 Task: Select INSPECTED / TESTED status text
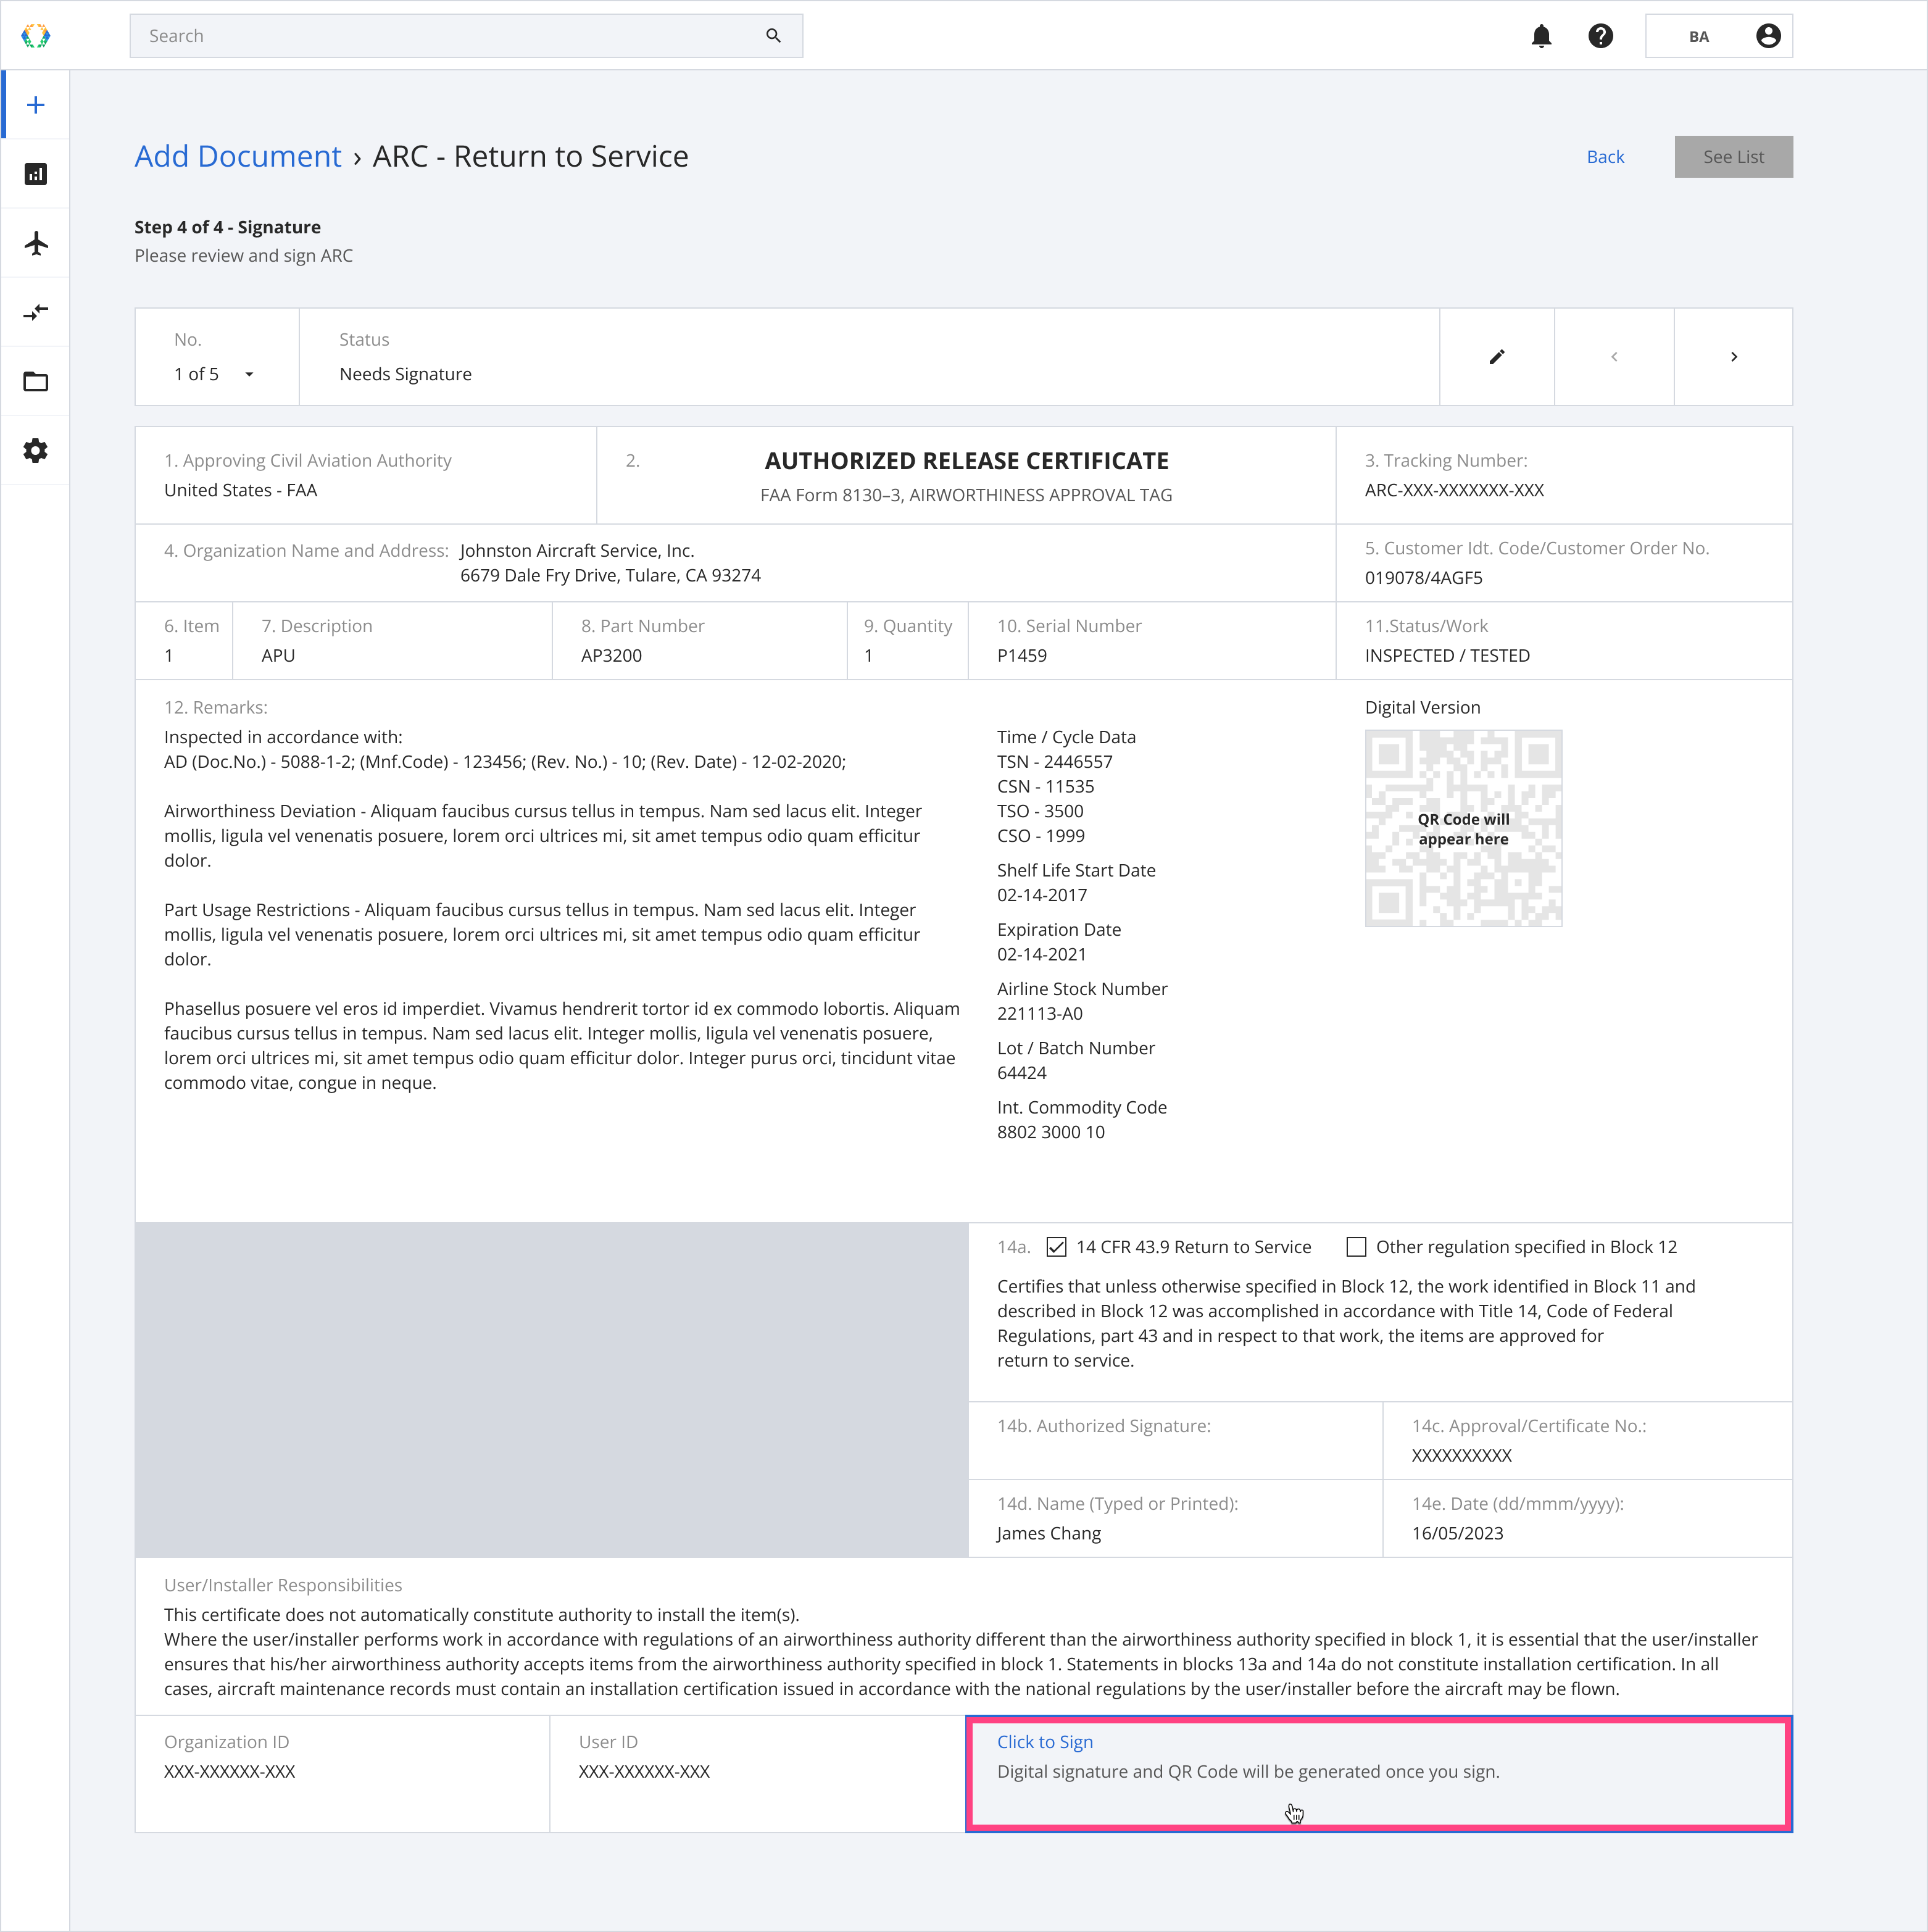(1447, 656)
